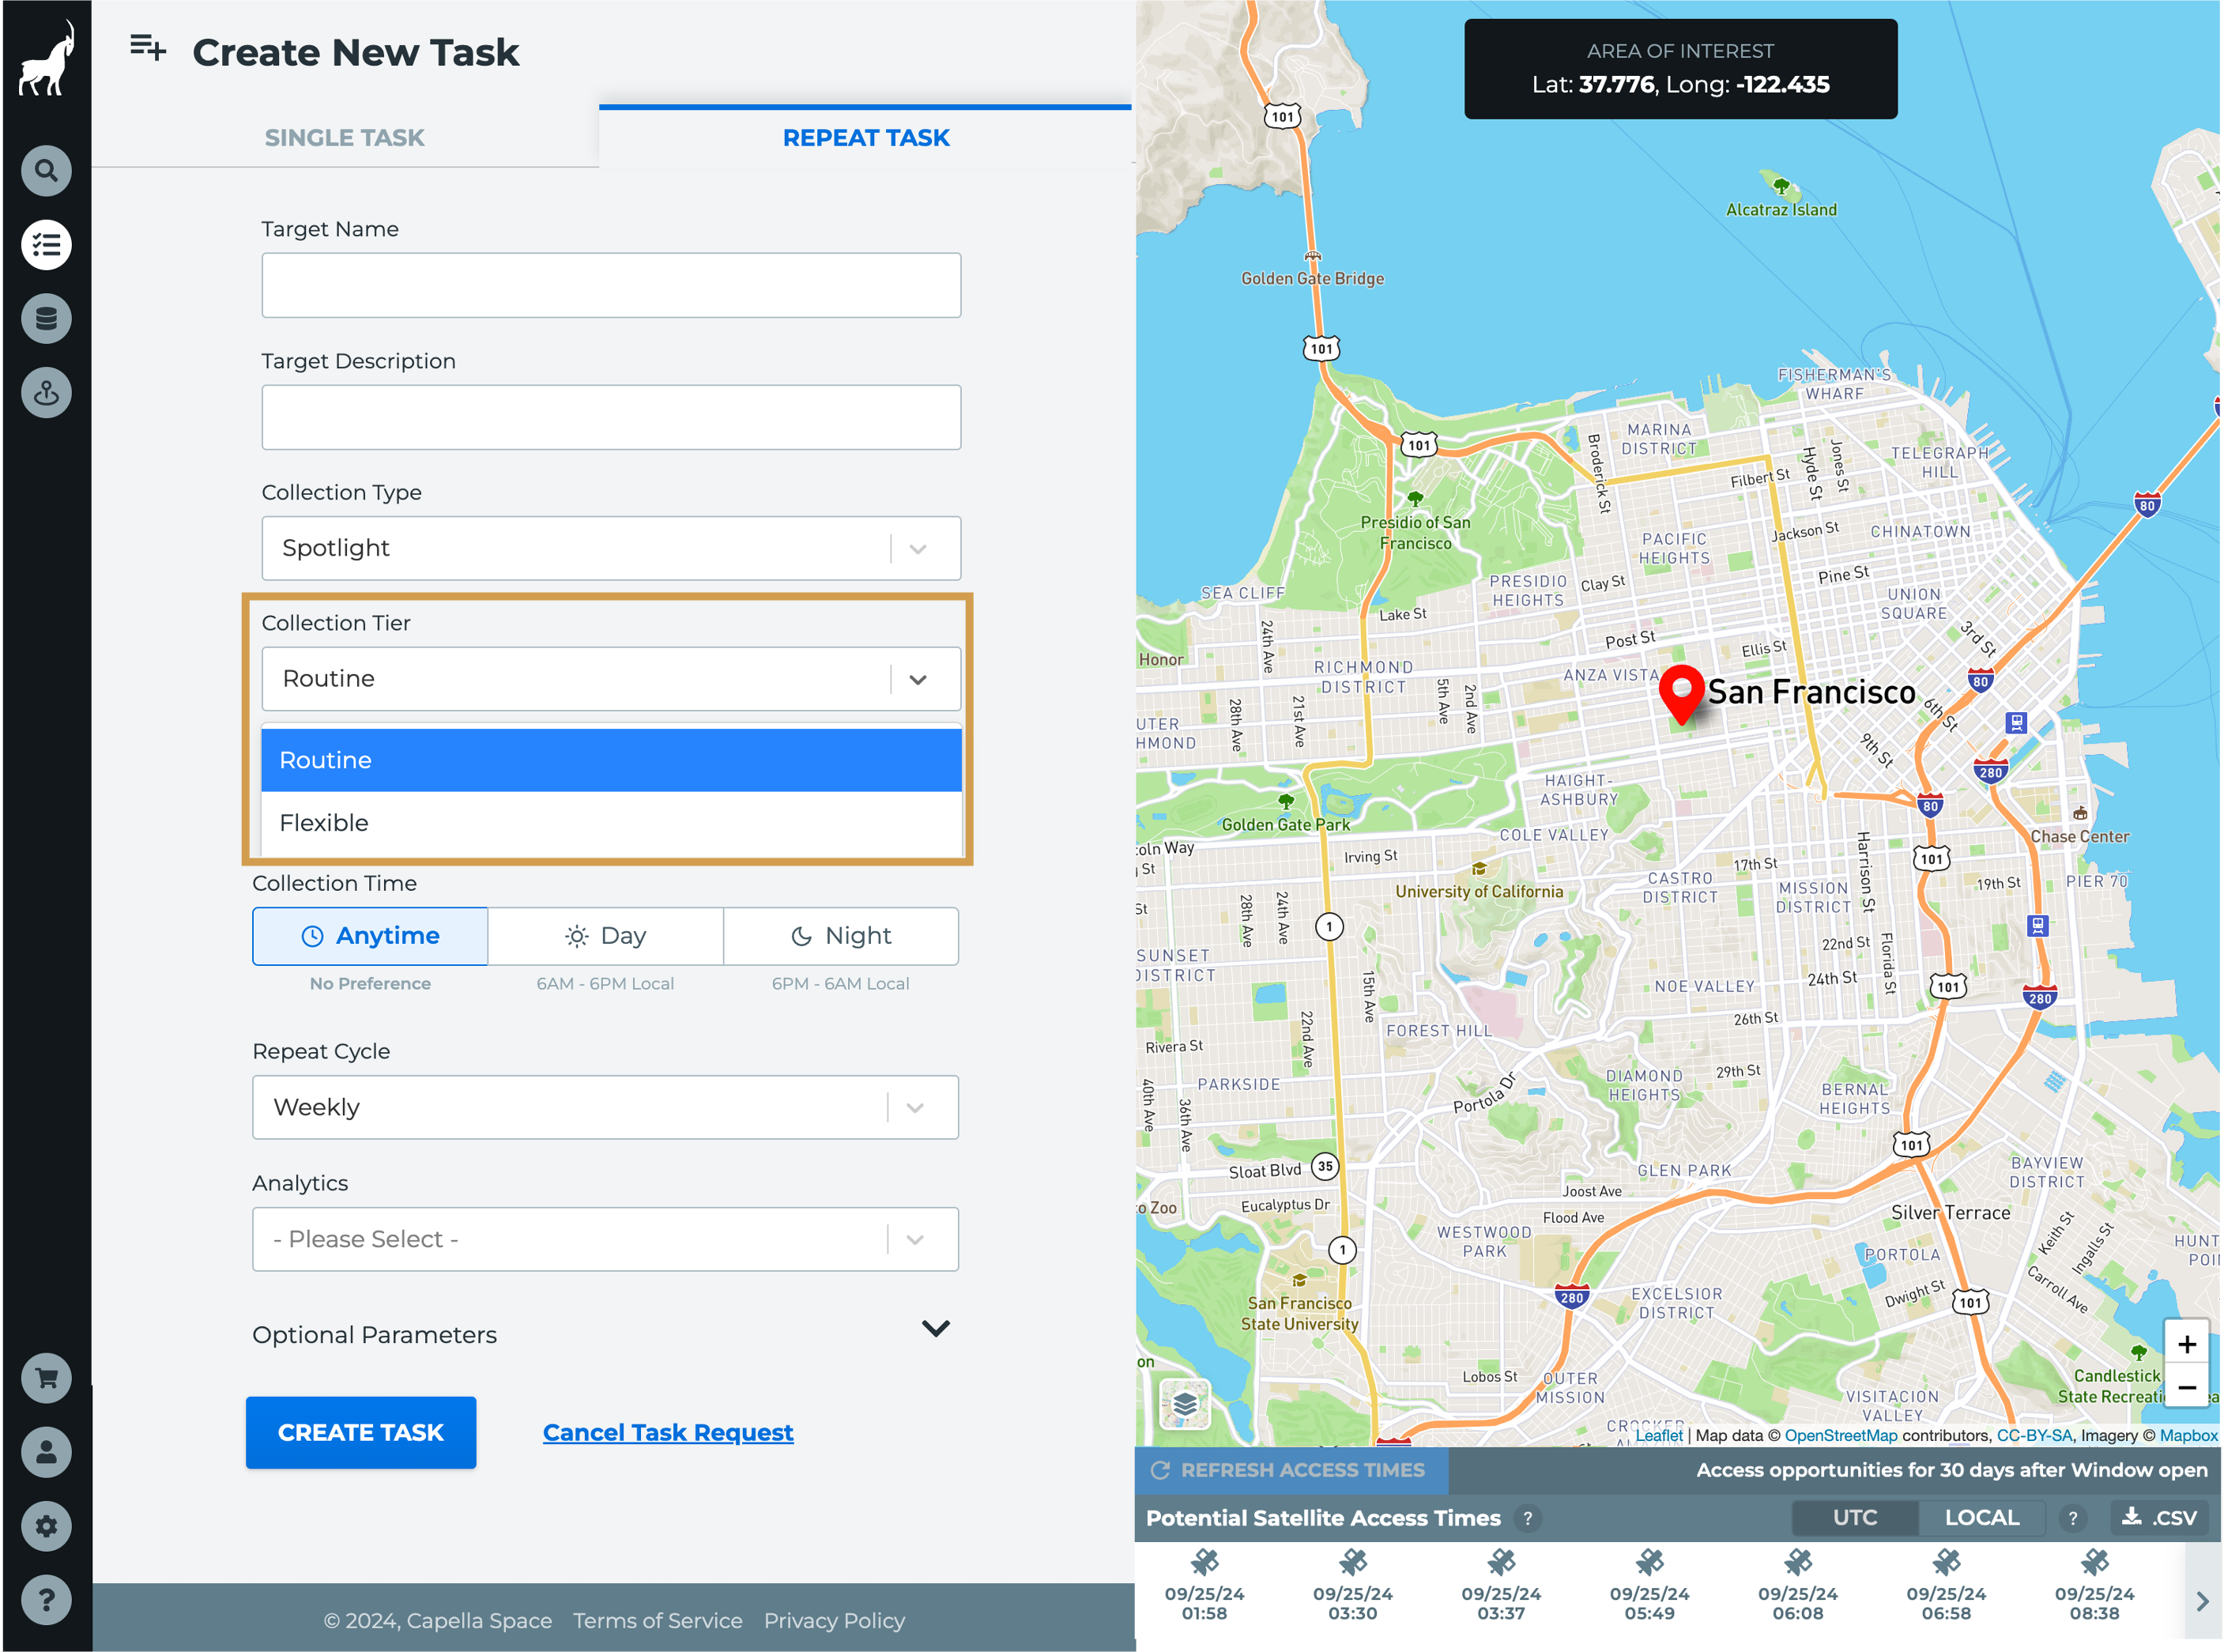Switch access times to LOCAL
Viewport: 2224px width, 1652px height.
[x=1981, y=1518]
